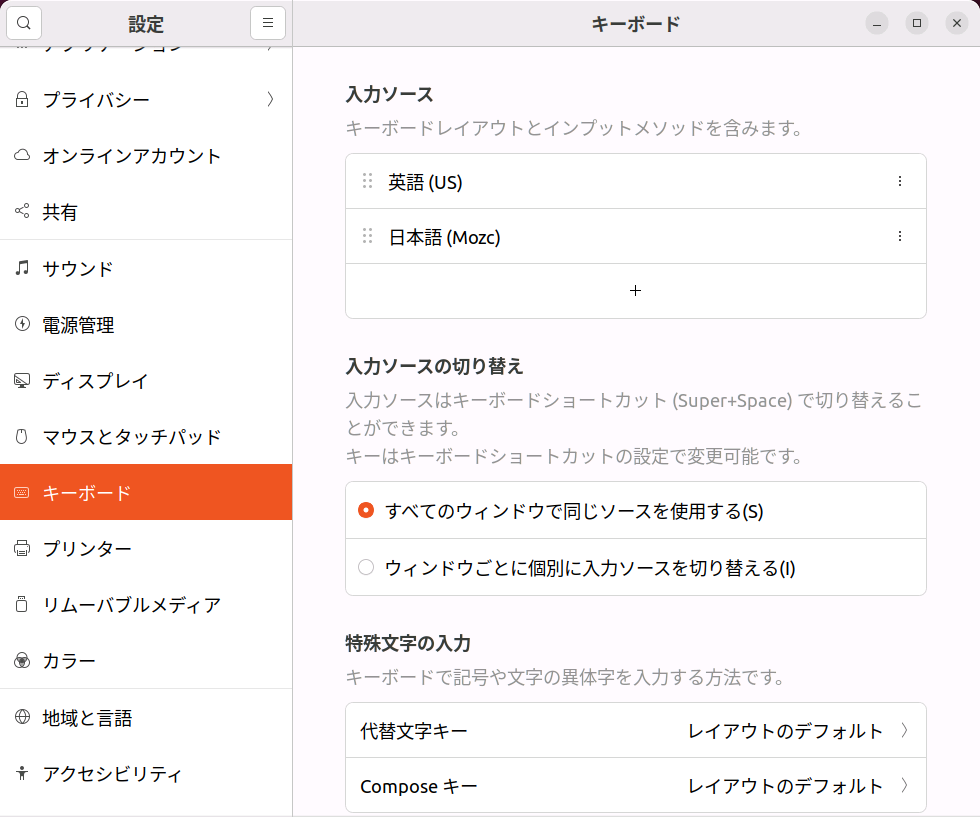Click the share icon beside 共有

[x=22, y=211]
